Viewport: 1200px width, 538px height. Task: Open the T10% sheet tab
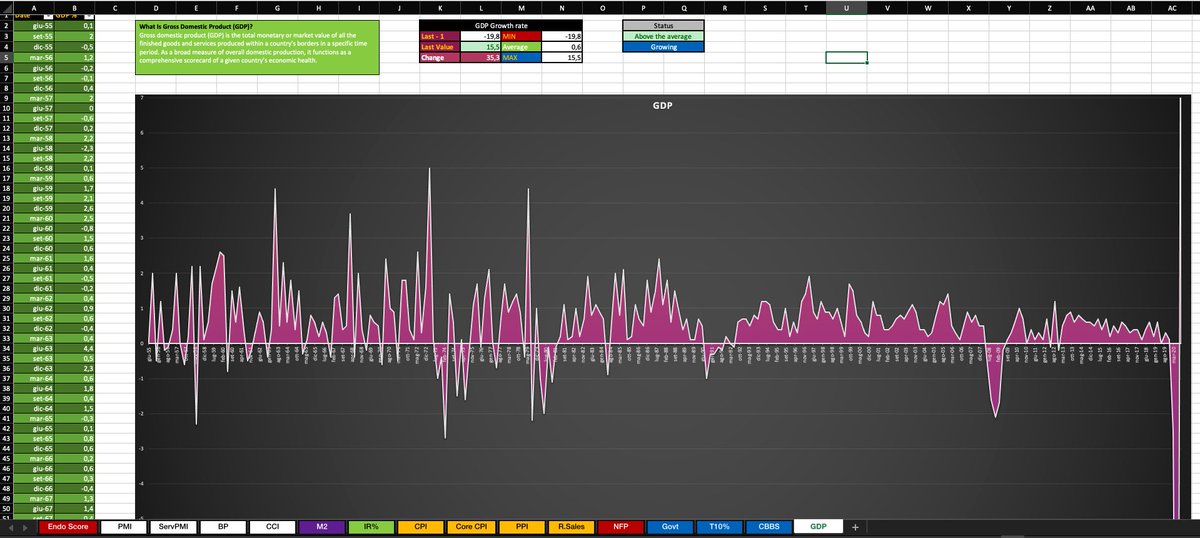[718, 526]
